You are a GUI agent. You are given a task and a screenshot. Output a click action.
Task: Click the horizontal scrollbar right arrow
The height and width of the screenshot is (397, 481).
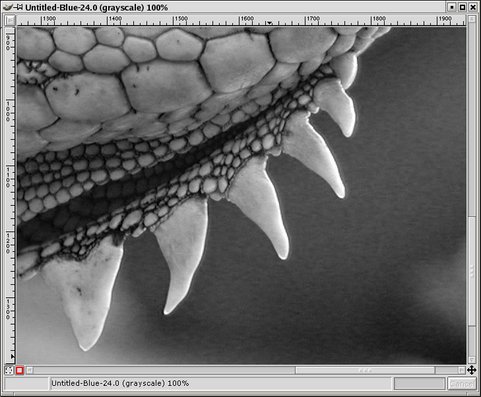tap(462, 370)
